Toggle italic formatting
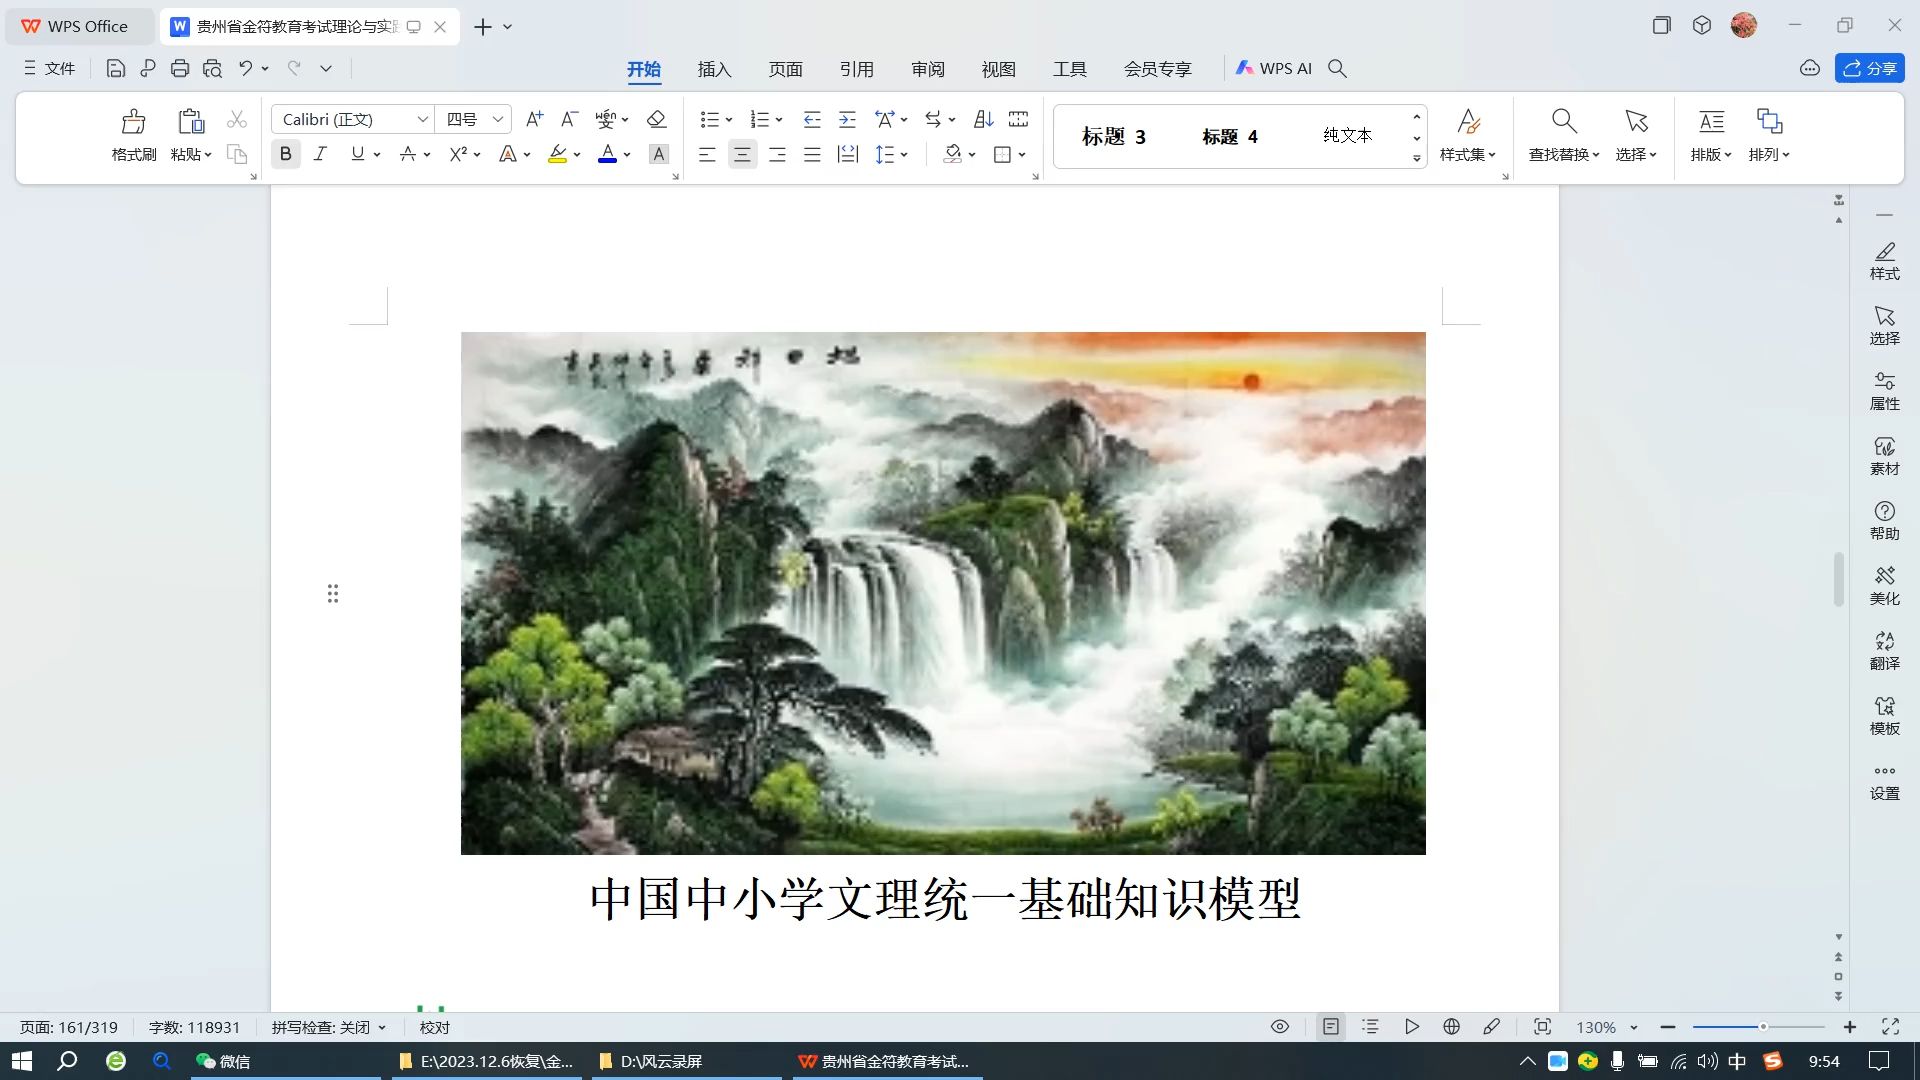This screenshot has width=1920, height=1080. [x=320, y=154]
